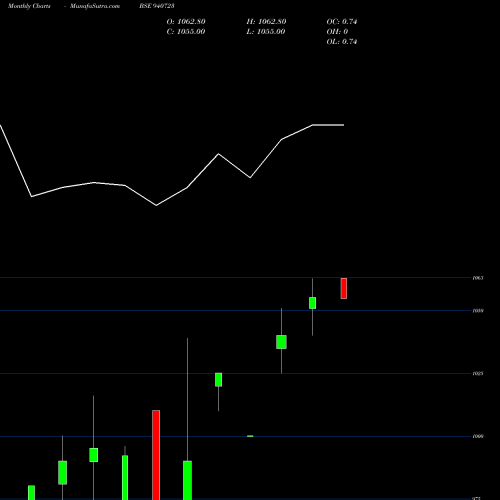500x500 pixels.
Task: Click the tiny flat green candle on the 1000 line
Action: (x=250, y=436)
